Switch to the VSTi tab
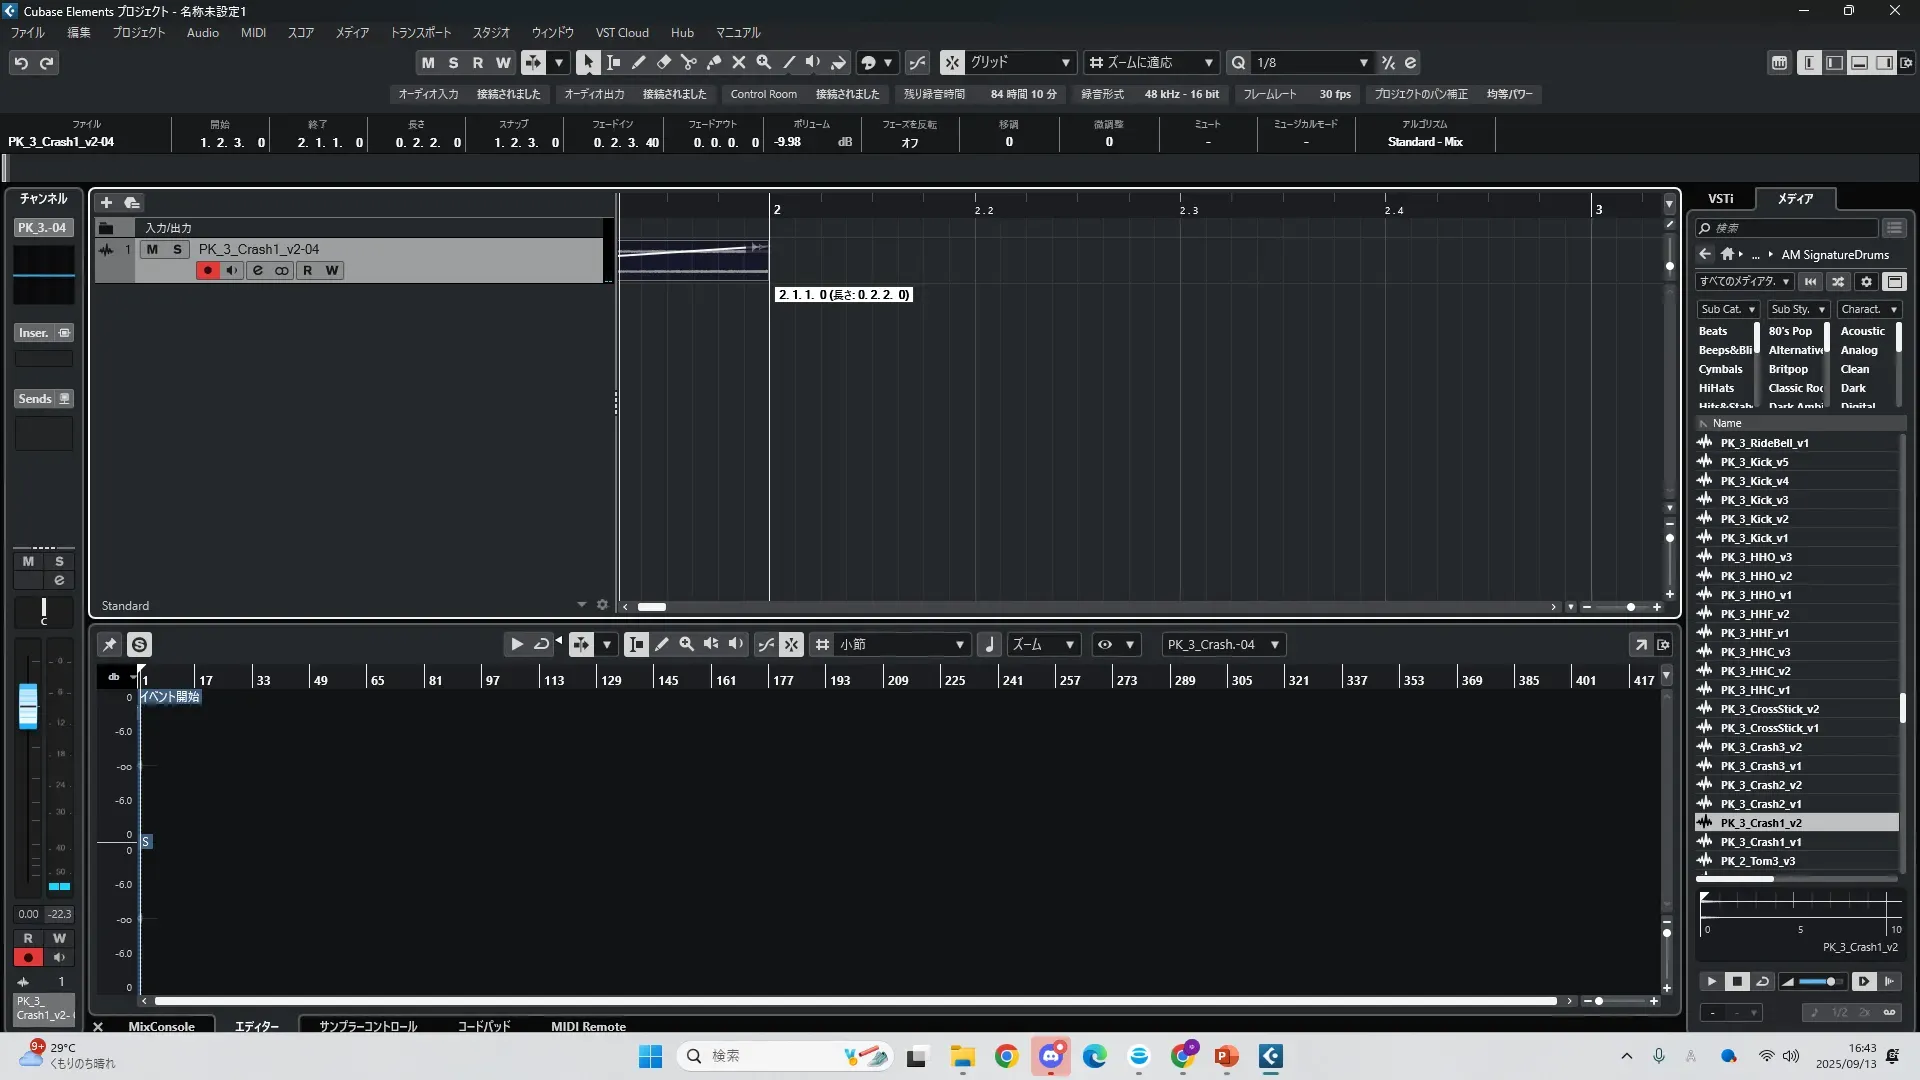 pos(1720,198)
